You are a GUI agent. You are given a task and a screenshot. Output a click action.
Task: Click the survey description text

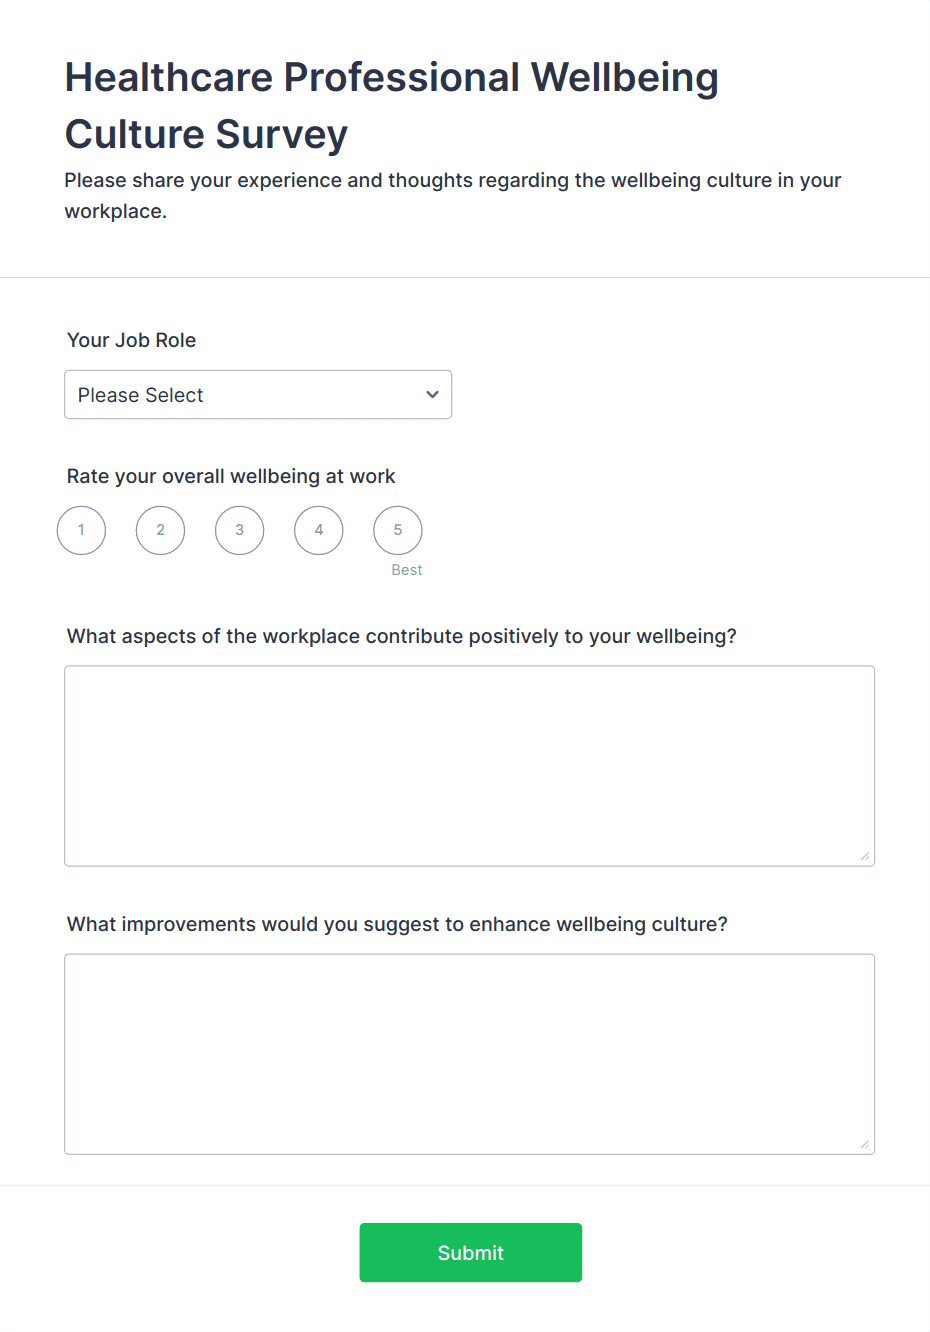click(x=452, y=195)
